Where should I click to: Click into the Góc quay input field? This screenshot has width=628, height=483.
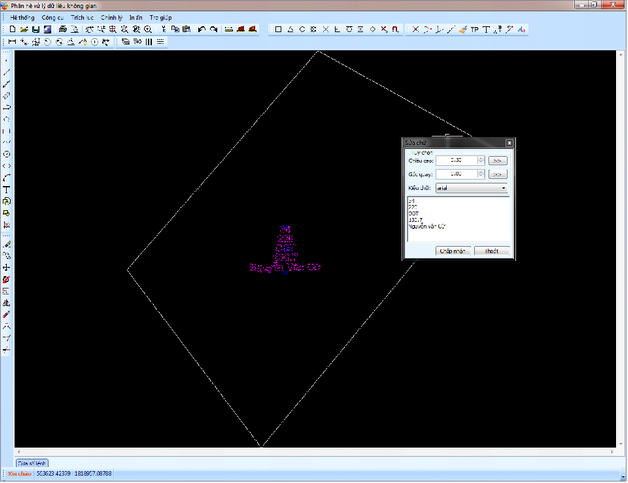(457, 174)
